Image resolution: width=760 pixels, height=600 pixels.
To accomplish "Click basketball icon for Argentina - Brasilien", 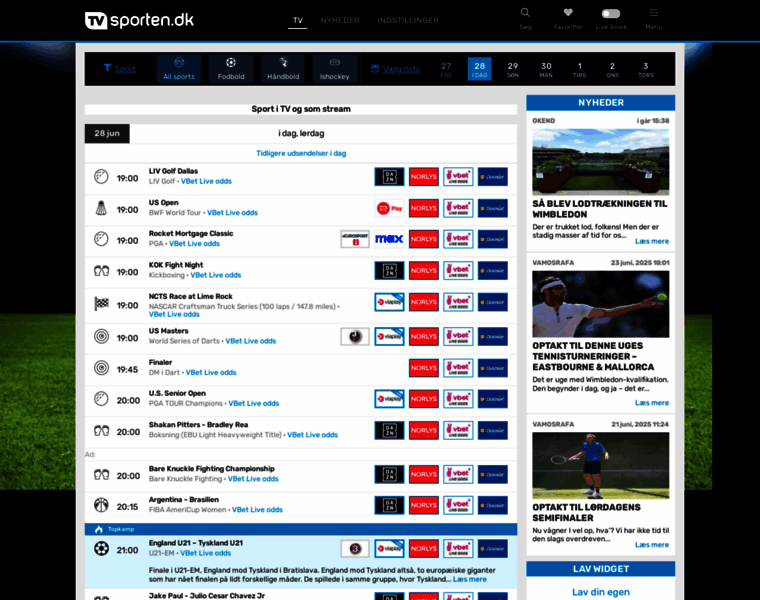I will tap(101, 505).
